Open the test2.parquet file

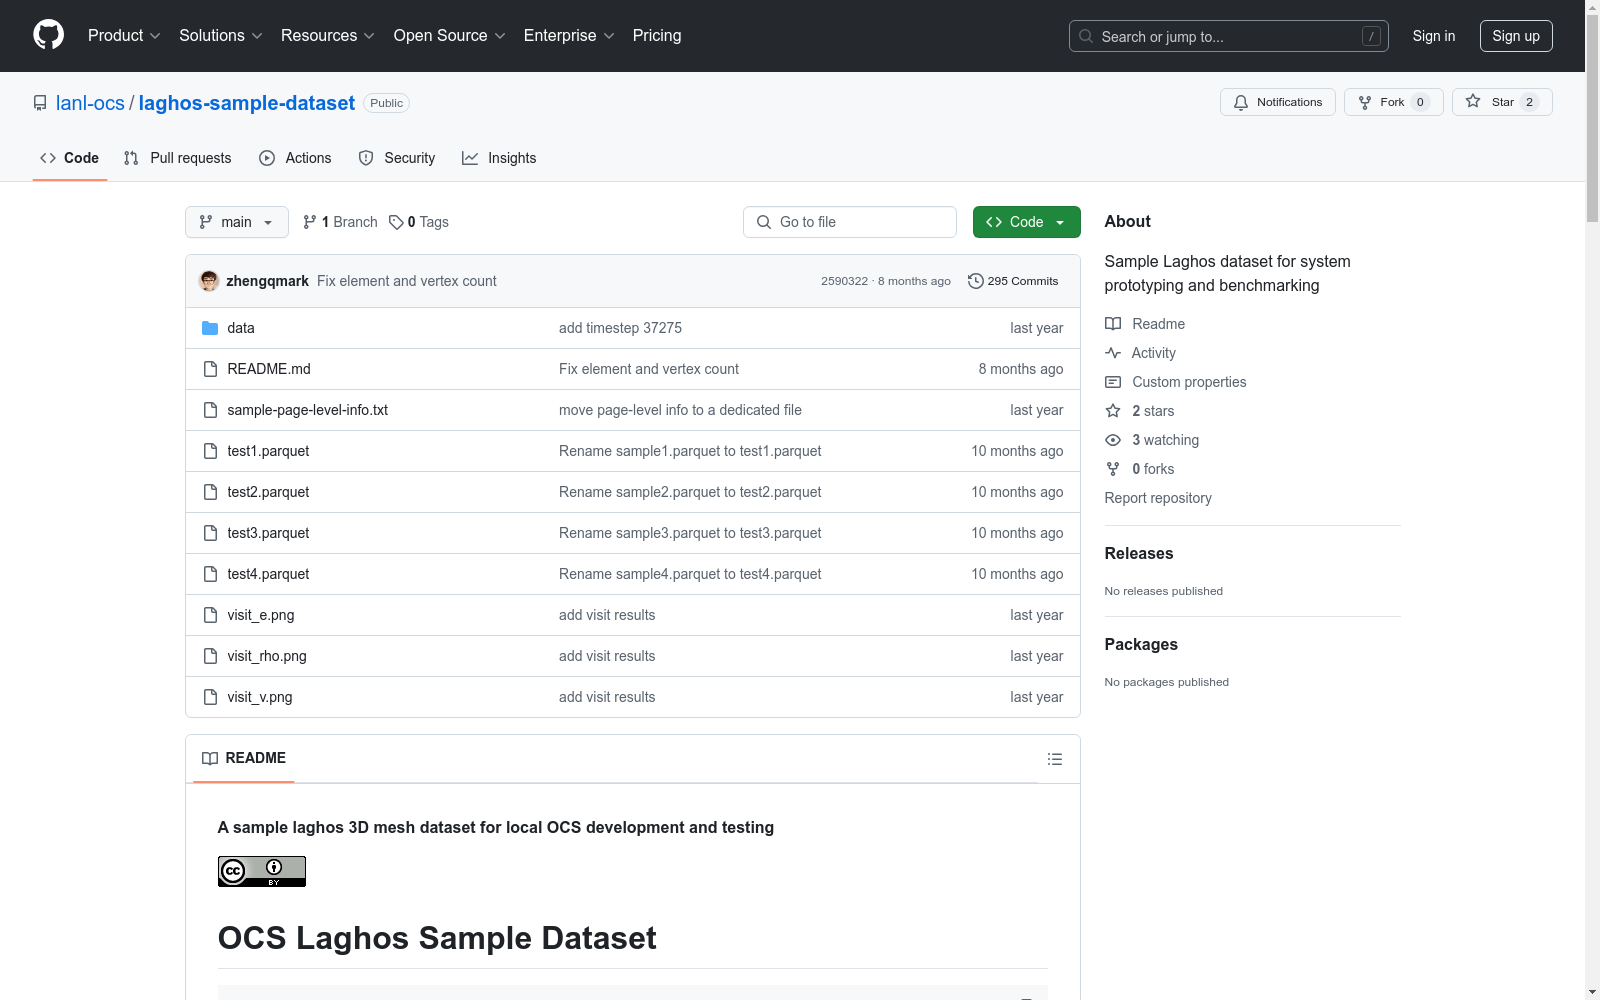(x=268, y=492)
